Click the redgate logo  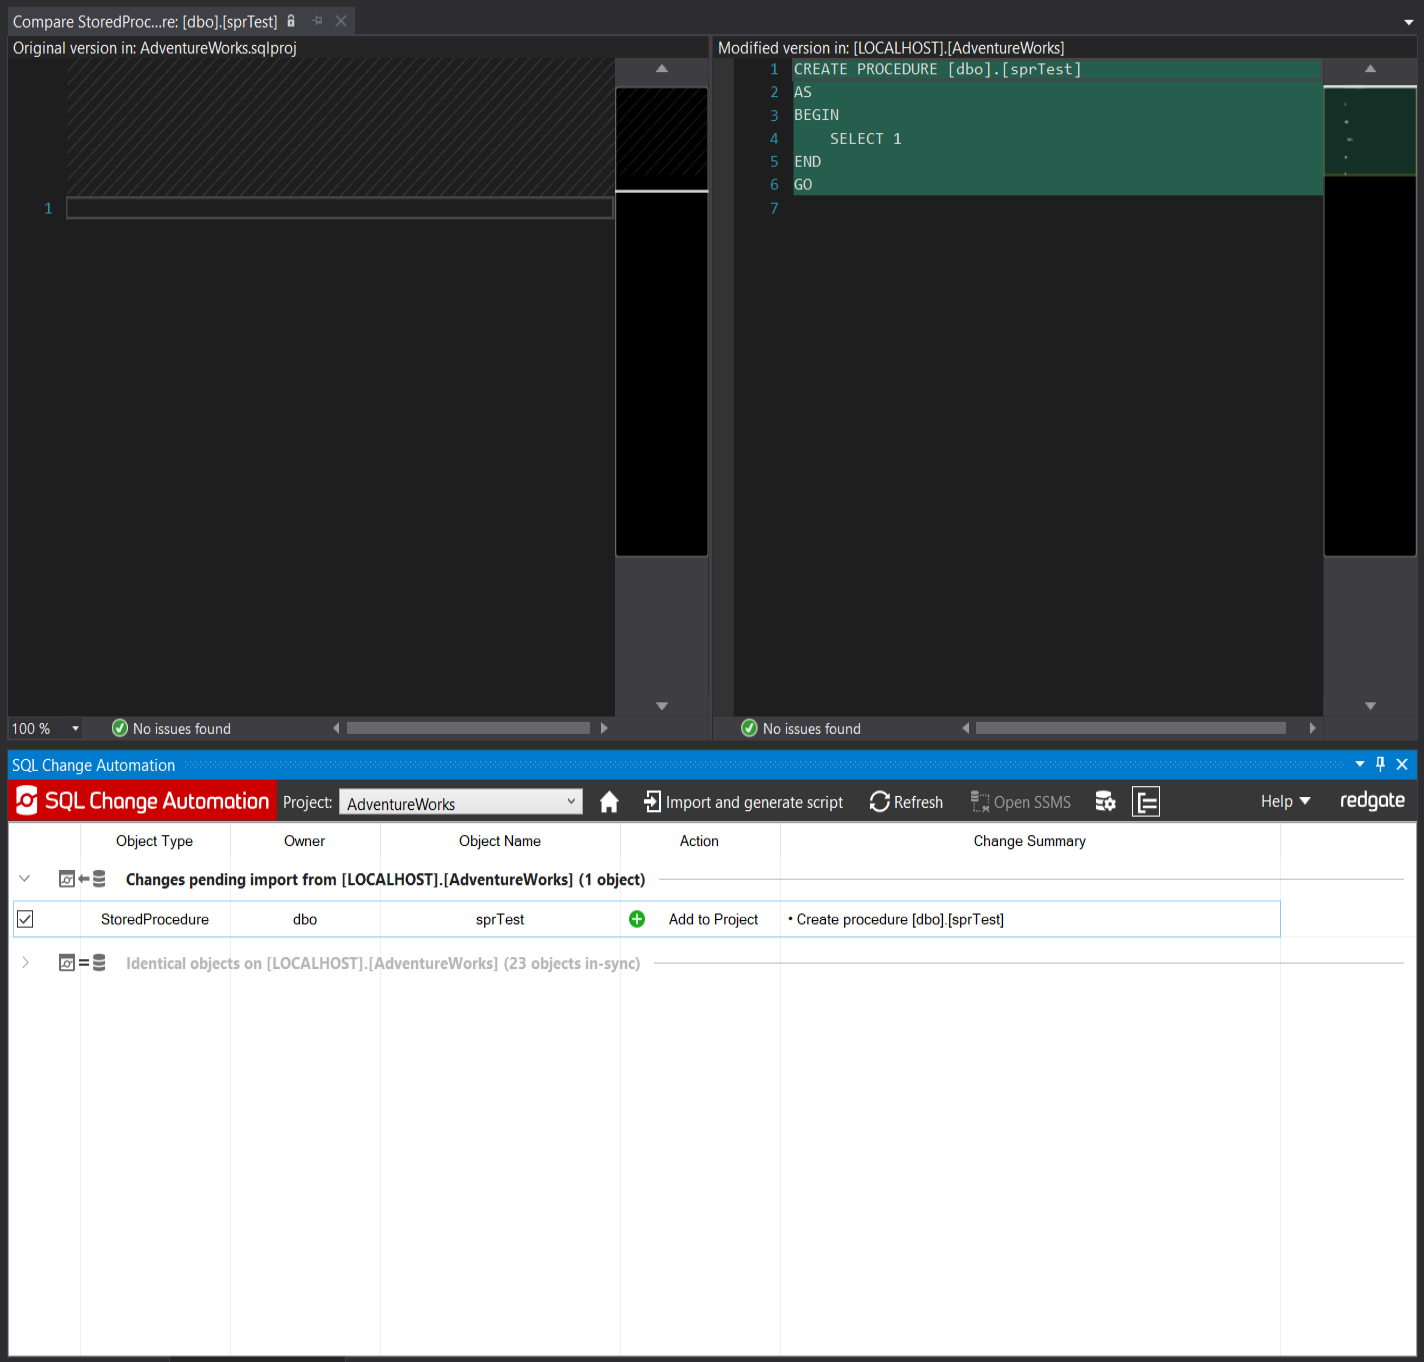pyautogui.click(x=1372, y=801)
